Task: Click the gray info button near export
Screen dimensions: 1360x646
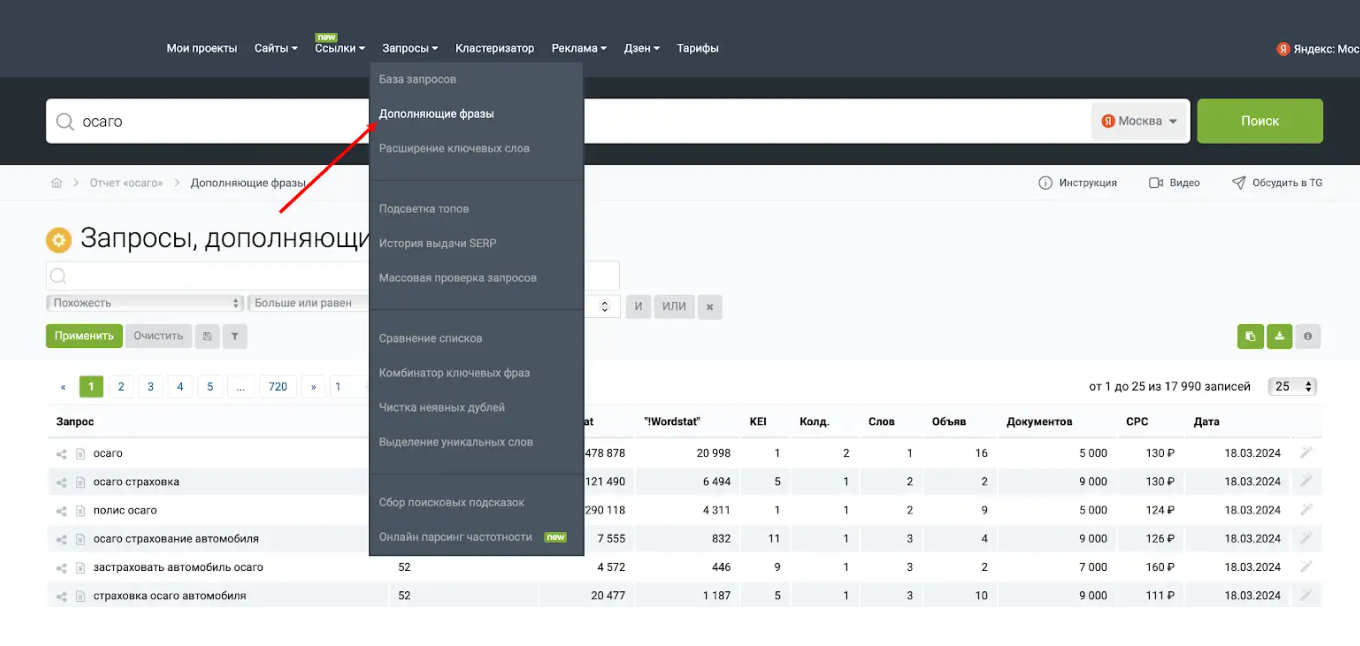Action: pyautogui.click(x=1307, y=337)
